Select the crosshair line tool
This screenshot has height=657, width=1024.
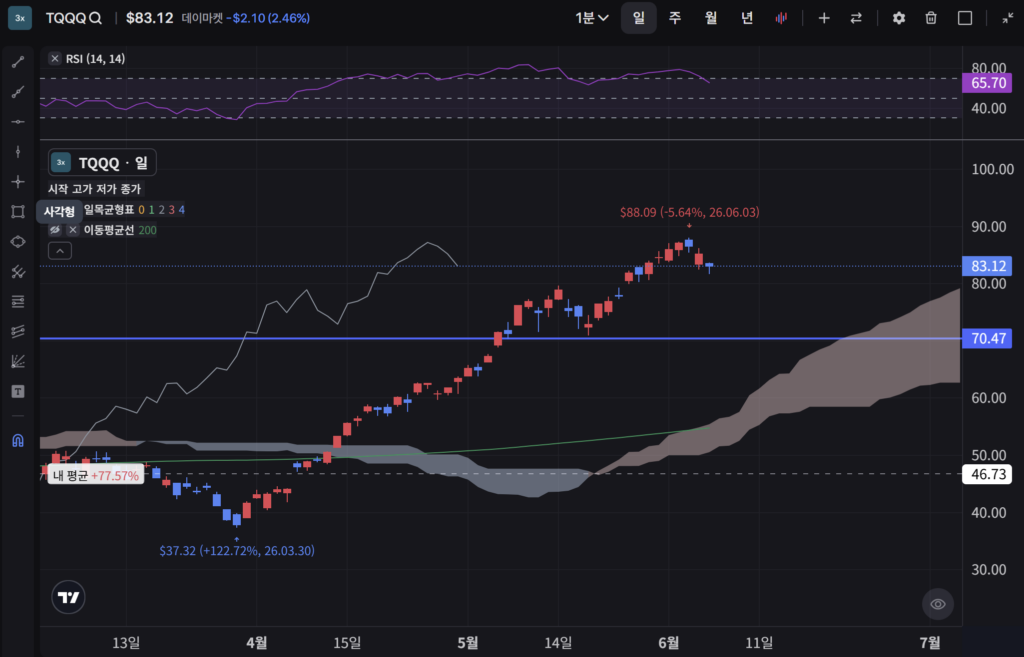18,182
